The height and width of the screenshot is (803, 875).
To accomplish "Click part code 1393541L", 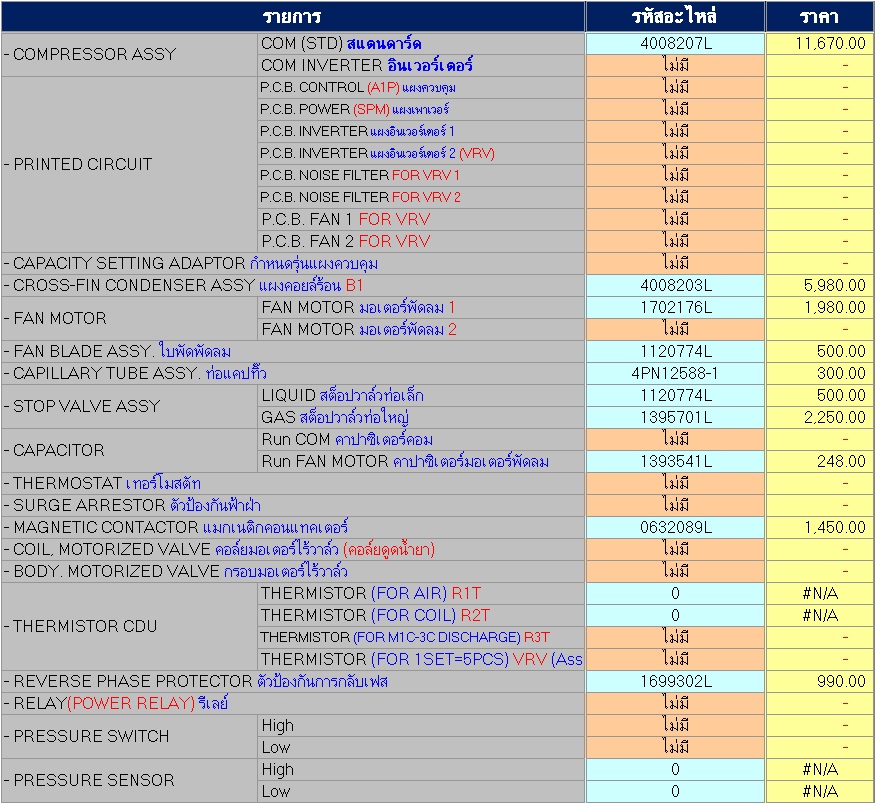I will 675,461.
